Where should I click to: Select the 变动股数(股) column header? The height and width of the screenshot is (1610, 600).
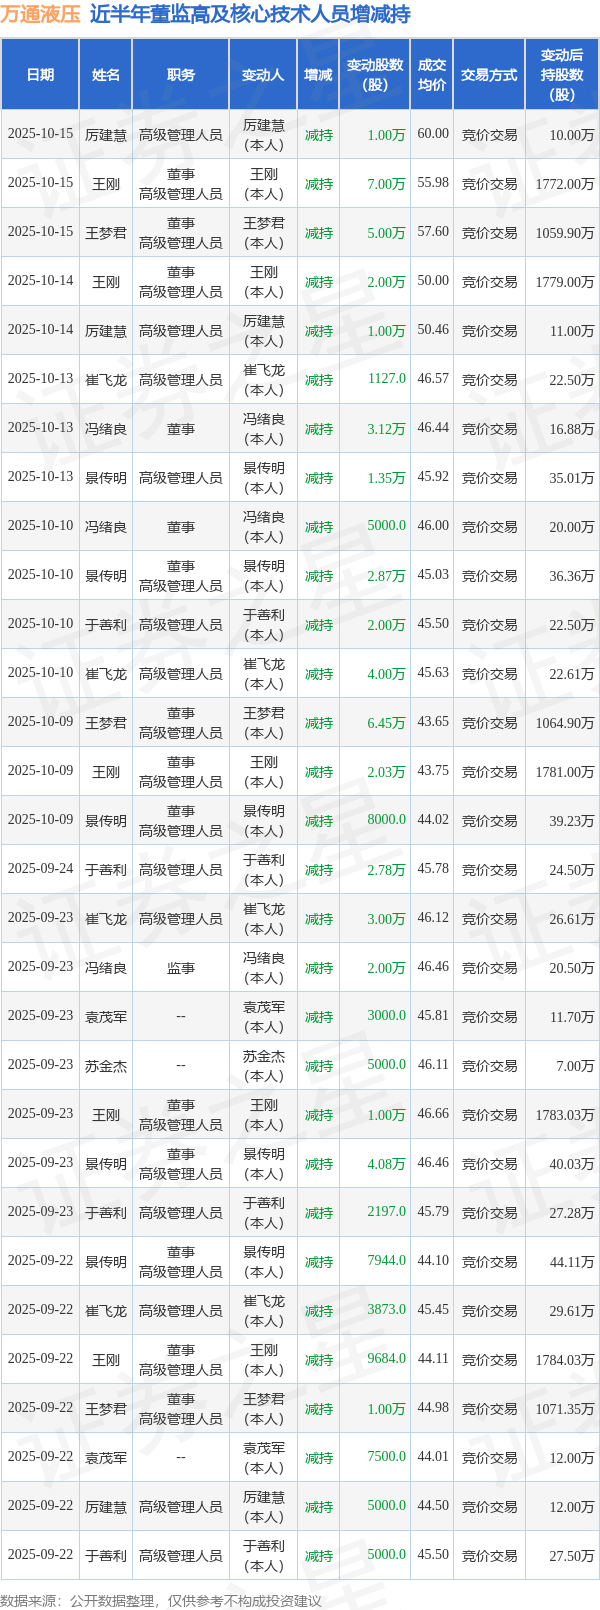click(374, 75)
